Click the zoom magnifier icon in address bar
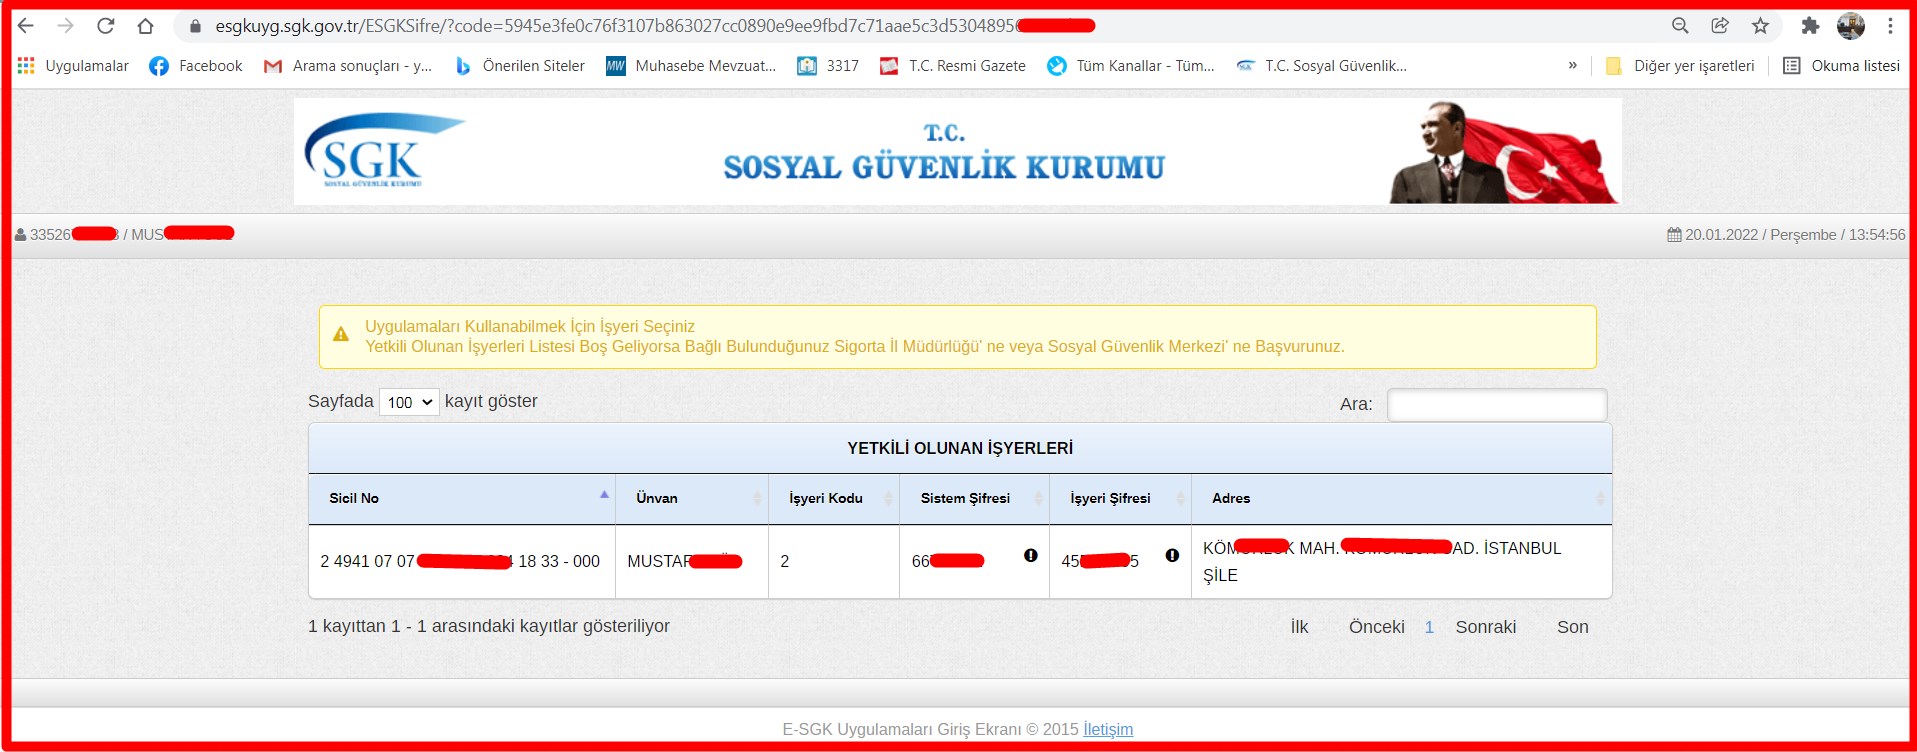Viewport: 1917px width, 752px height. [1680, 26]
